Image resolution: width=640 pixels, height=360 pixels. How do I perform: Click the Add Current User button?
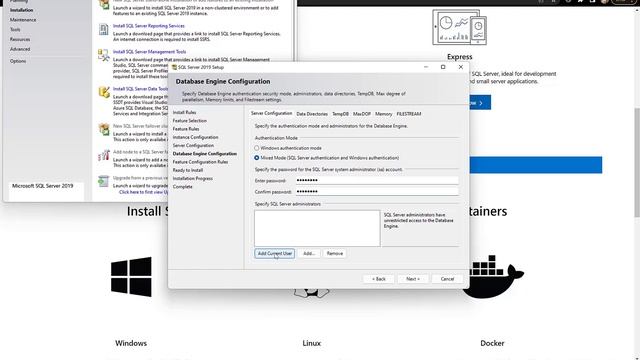coord(275,253)
